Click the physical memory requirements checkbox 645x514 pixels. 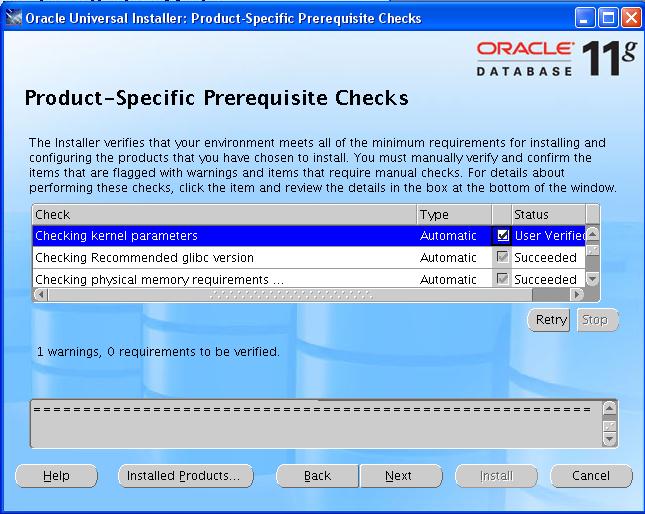click(x=503, y=279)
